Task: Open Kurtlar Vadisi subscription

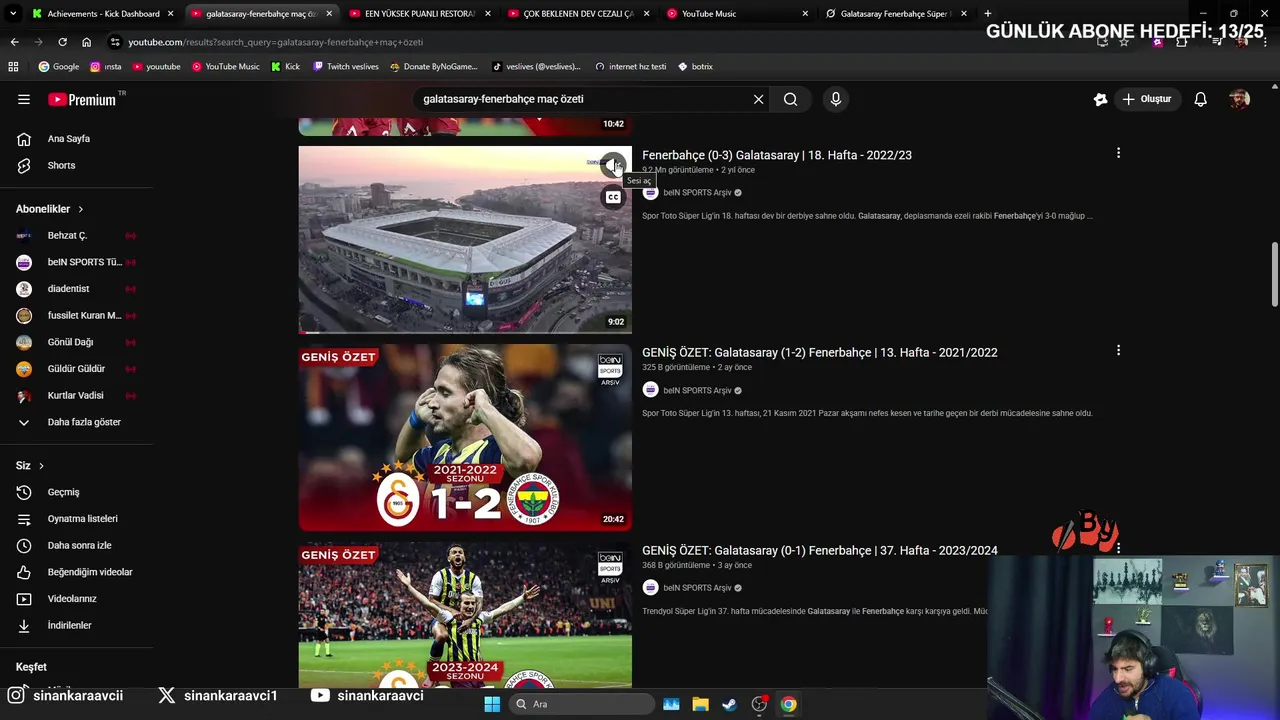Action: pos(78,395)
